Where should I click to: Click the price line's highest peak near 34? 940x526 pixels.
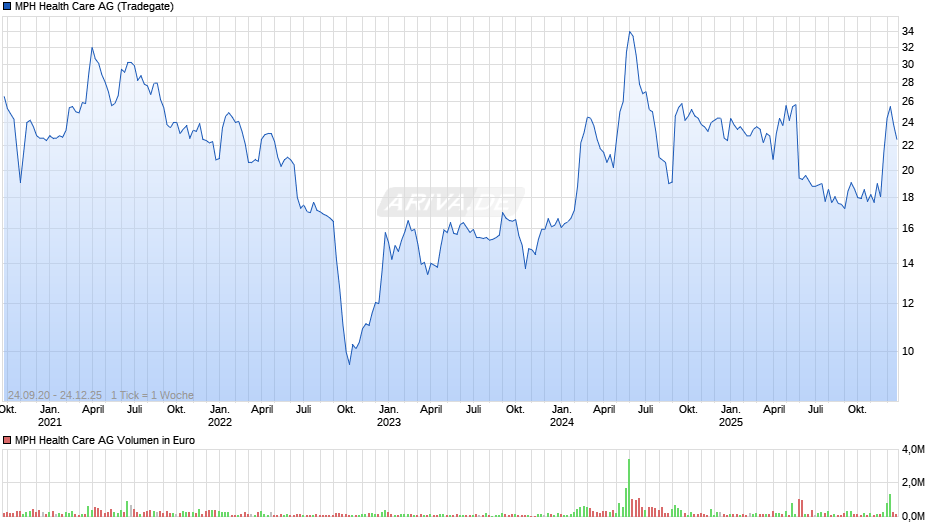pyautogui.click(x=629, y=32)
